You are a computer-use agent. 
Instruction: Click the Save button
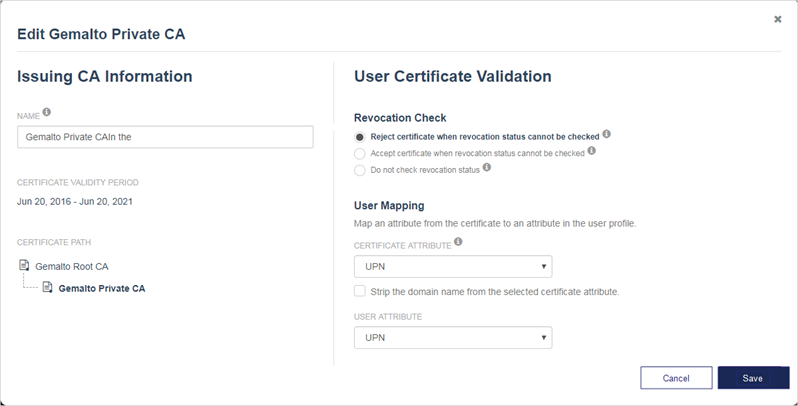[752, 378]
